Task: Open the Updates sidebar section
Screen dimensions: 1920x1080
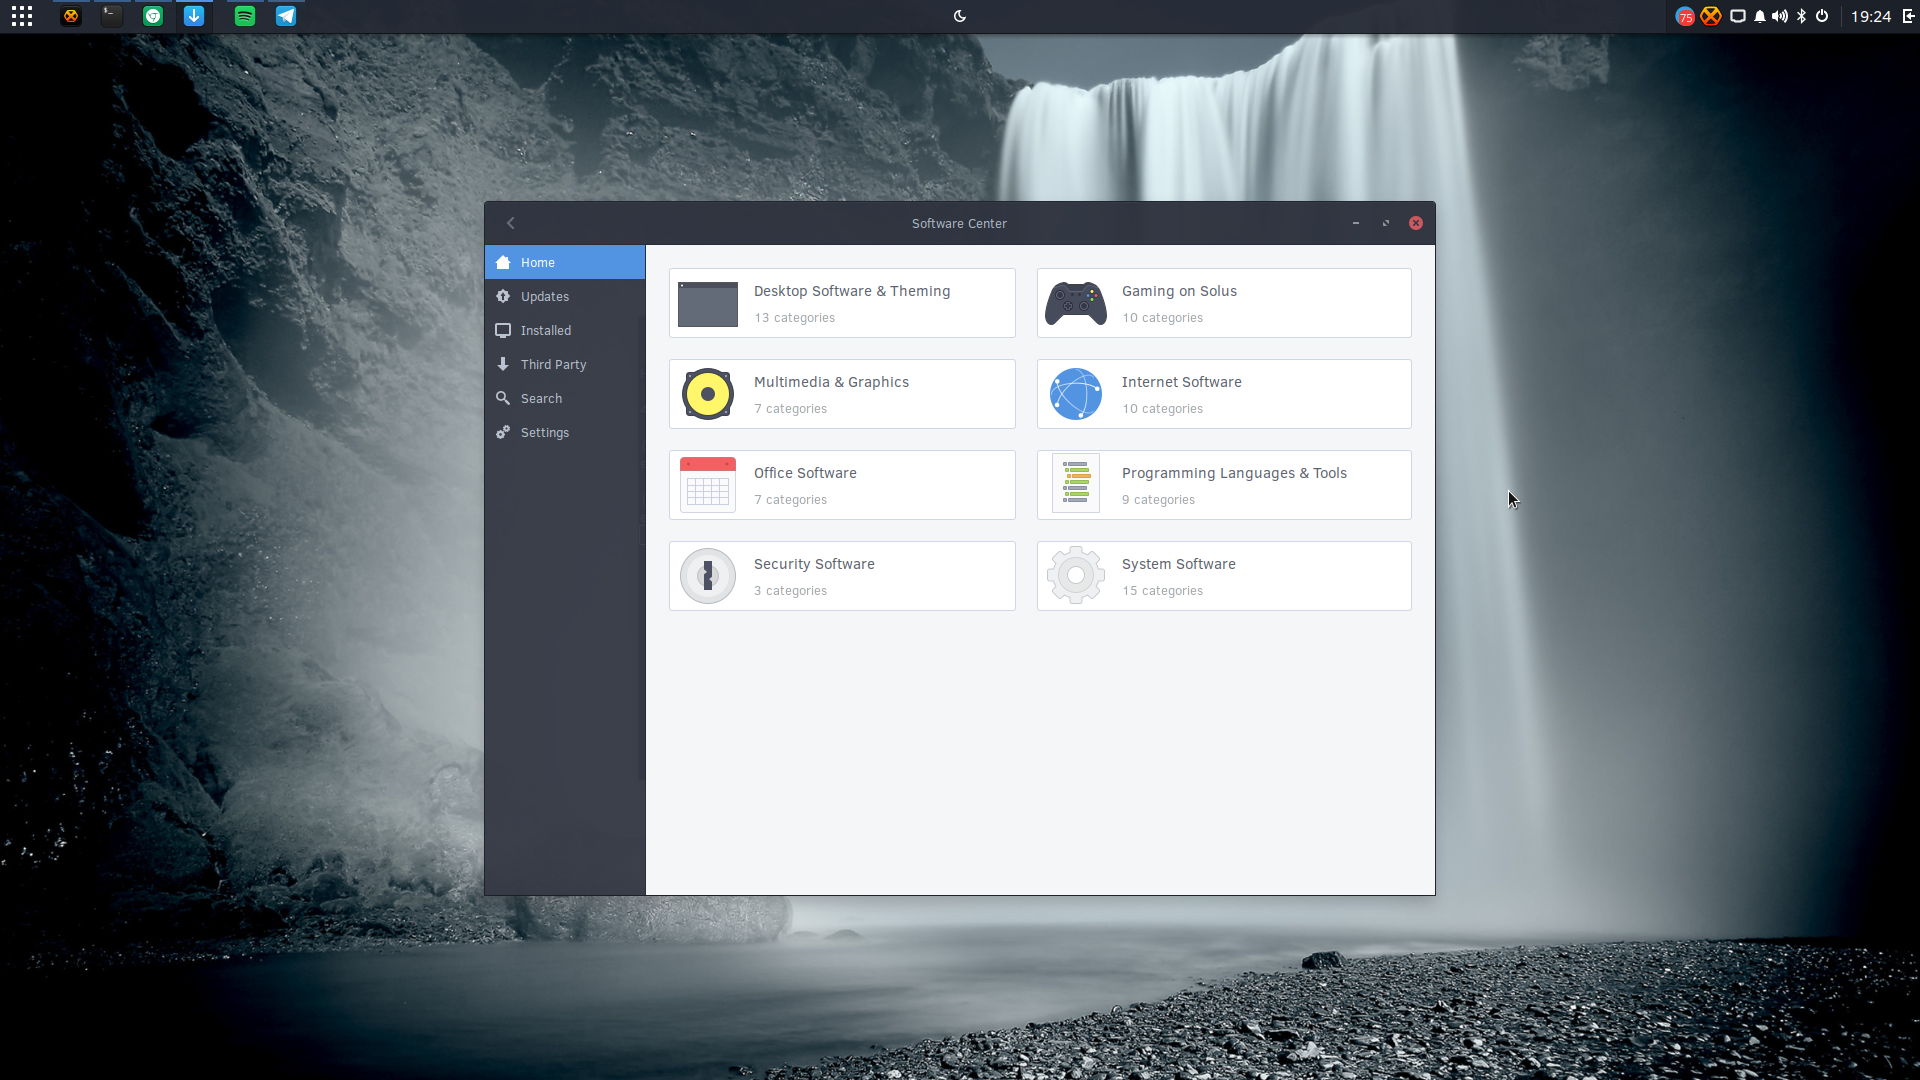Action: [565, 296]
